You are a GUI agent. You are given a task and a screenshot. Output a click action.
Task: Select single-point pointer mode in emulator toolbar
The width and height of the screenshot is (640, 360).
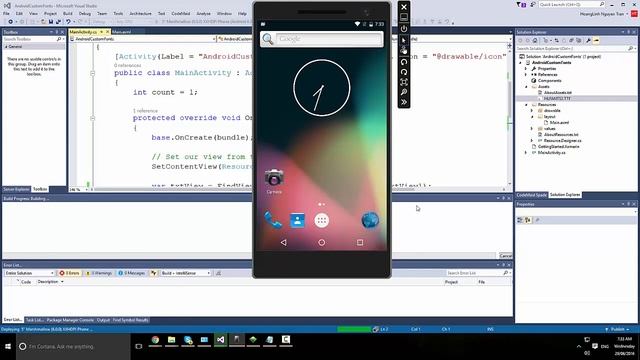[x=404, y=40]
